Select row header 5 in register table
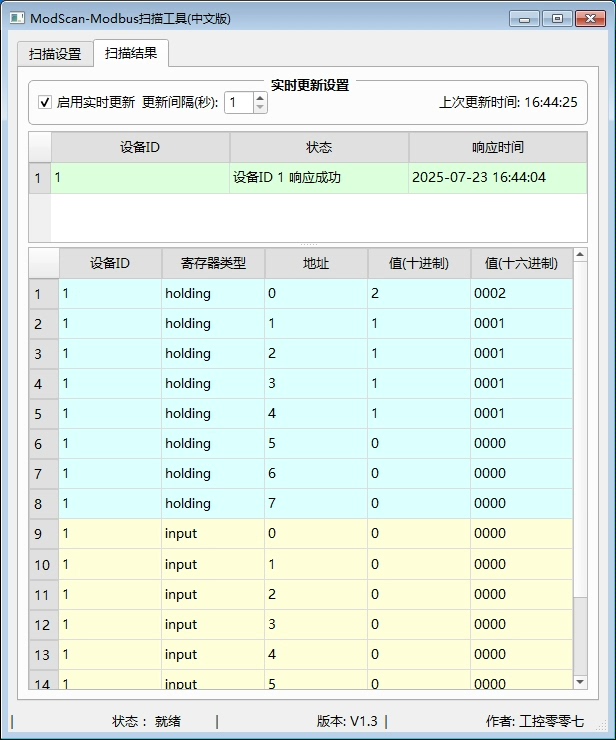616x740 pixels. pos(44,414)
